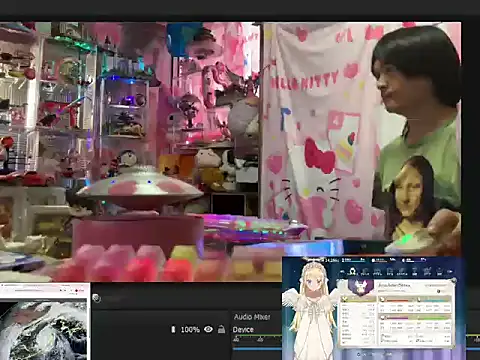This screenshot has width=480, height=360.
Task: Click the red stat bar in the game panel
Action: (397, 300)
